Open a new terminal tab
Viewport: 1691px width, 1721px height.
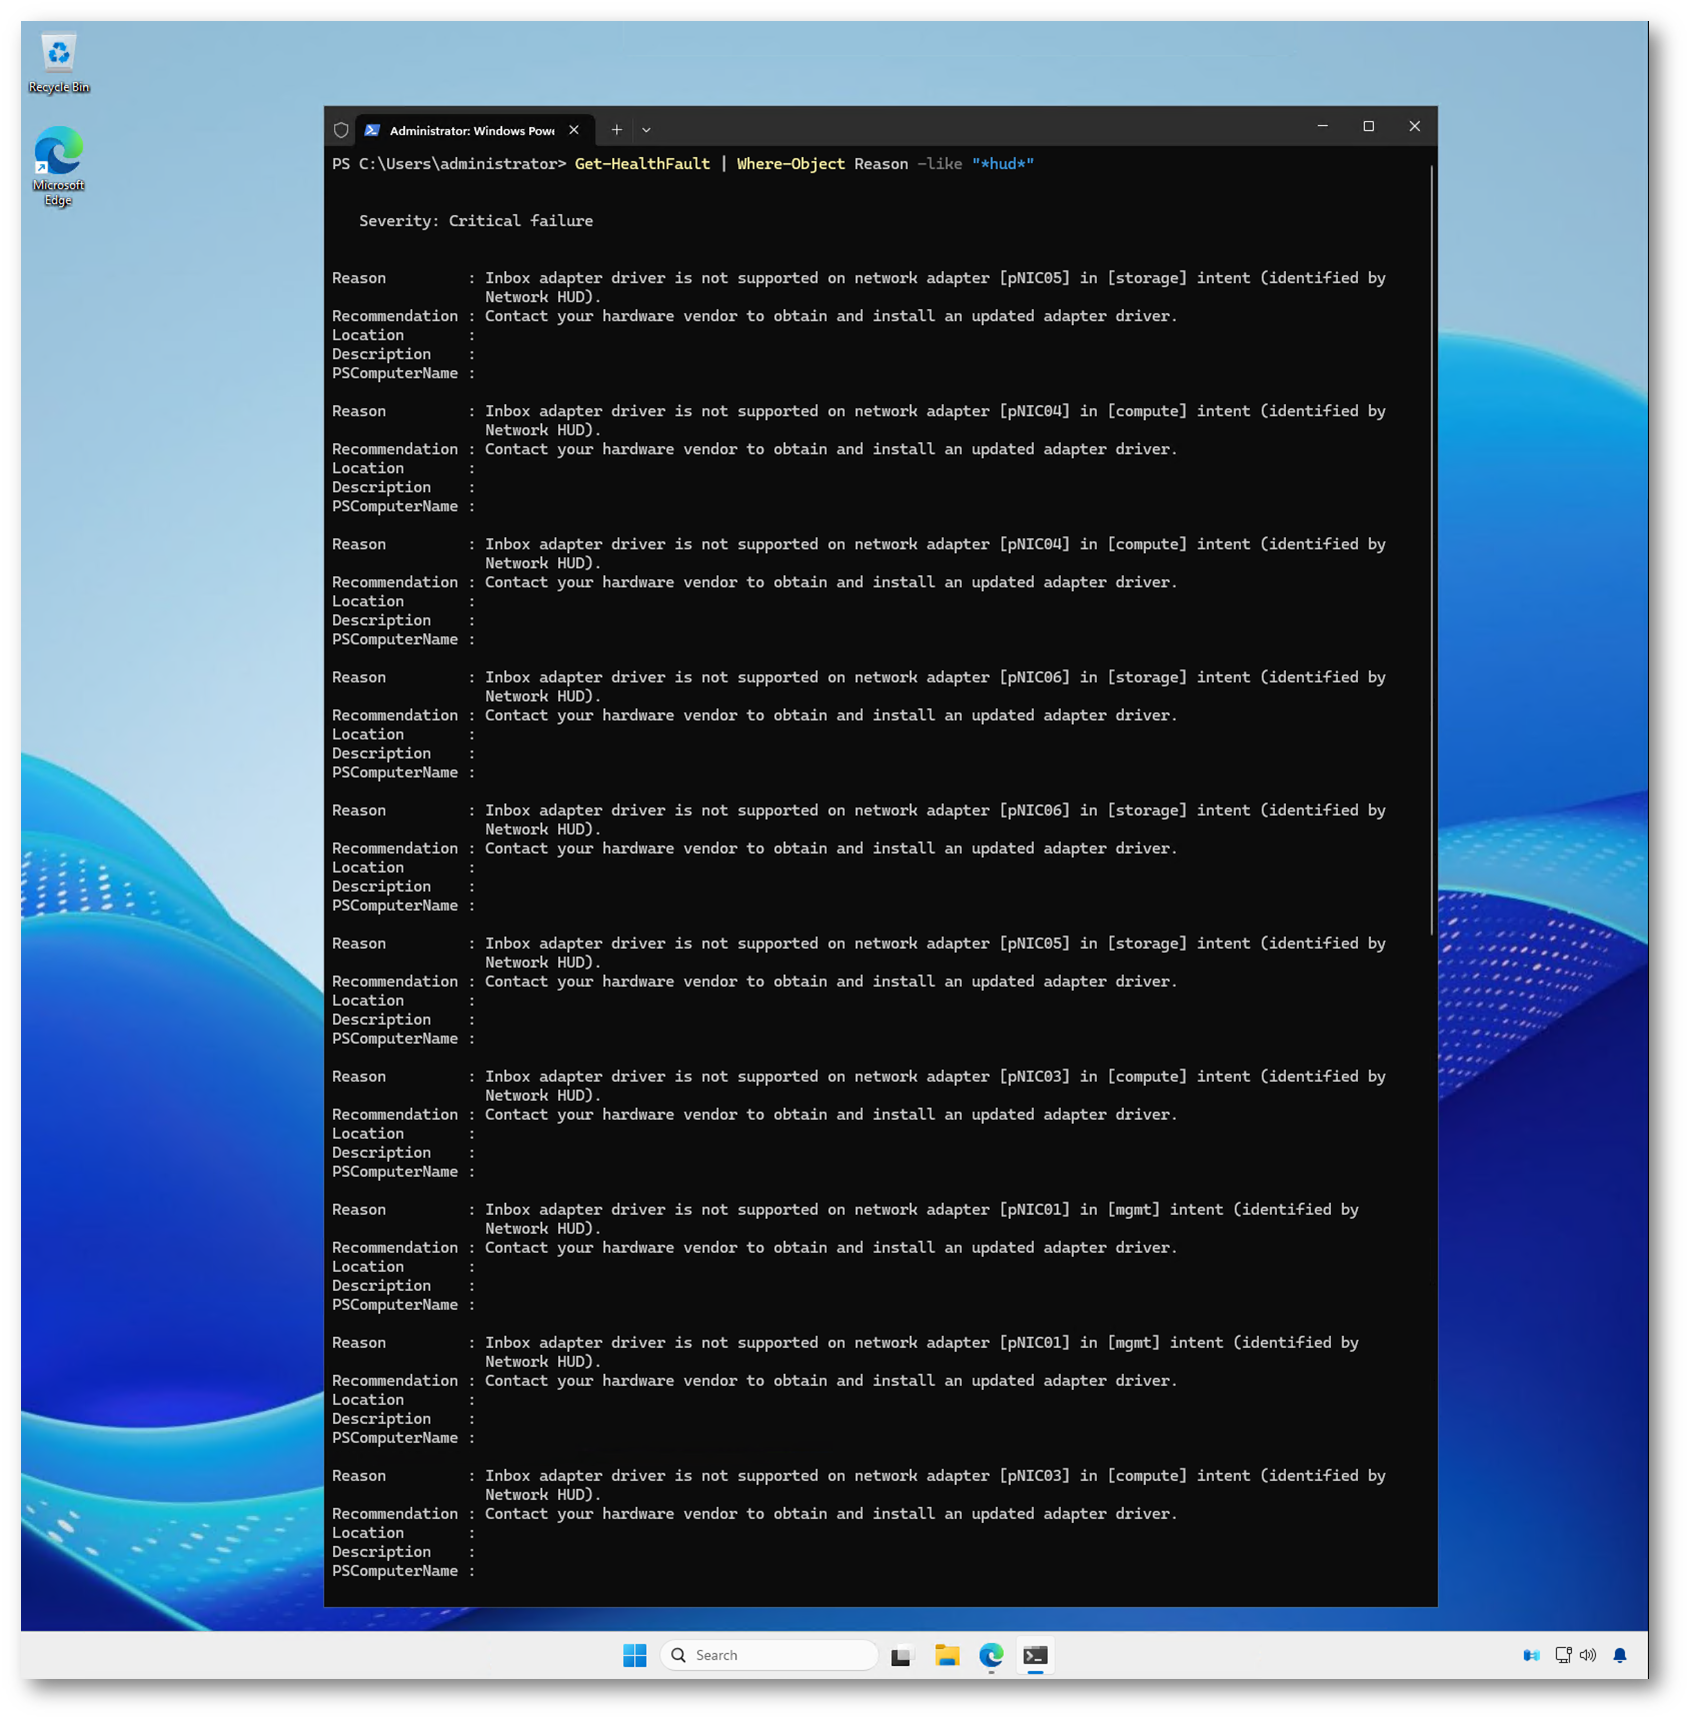pyautogui.click(x=617, y=130)
